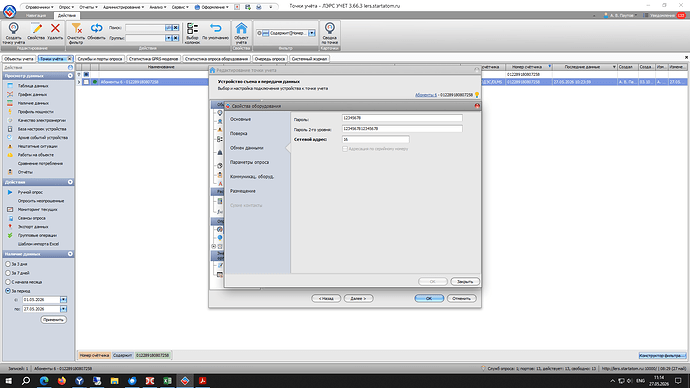Screen dimensions: 690x388
Task: Open Отчёты in sidebar
Action: click(x=25, y=172)
